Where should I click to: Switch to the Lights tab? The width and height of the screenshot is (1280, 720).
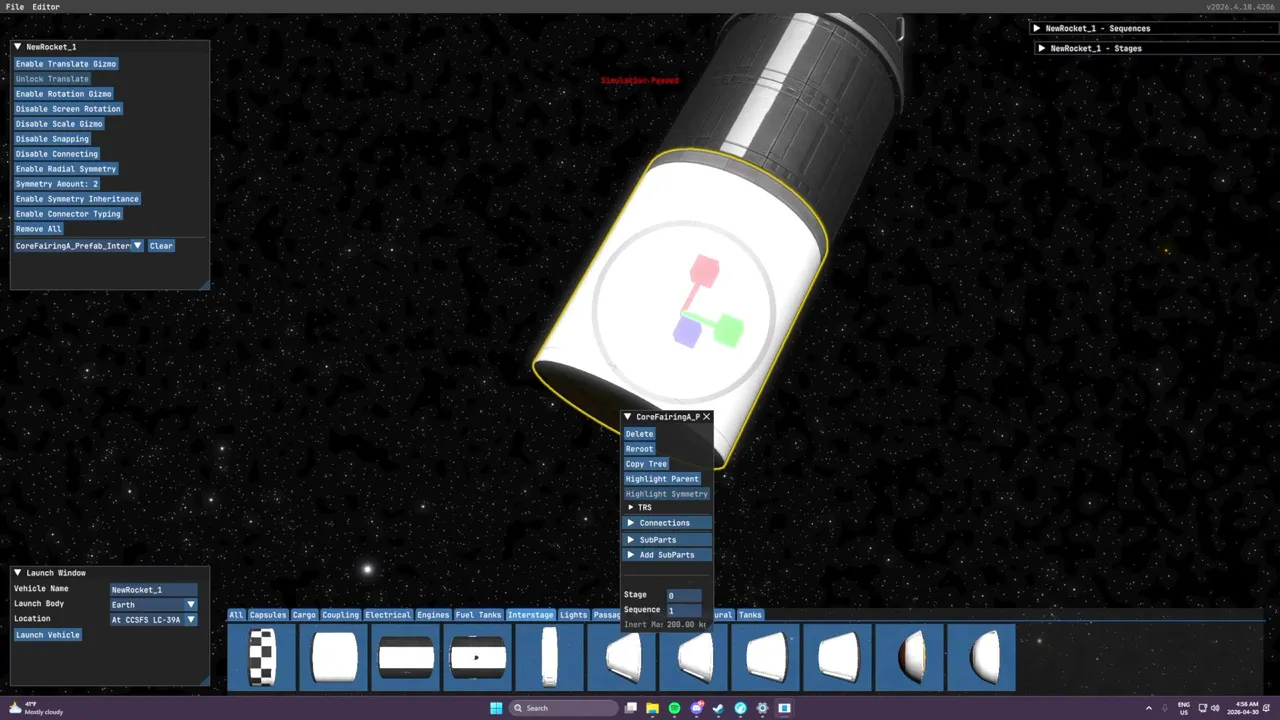point(573,615)
